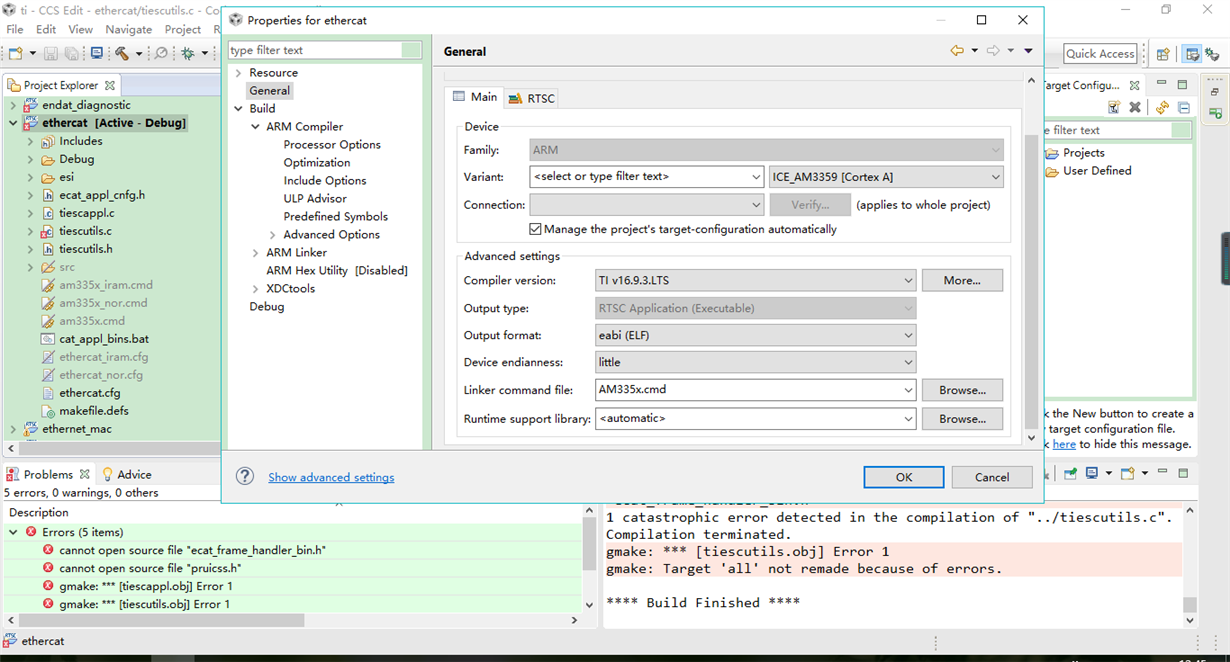Maximize the Target Configurations view
Image resolution: width=1230 pixels, height=662 pixels.
point(1182,85)
